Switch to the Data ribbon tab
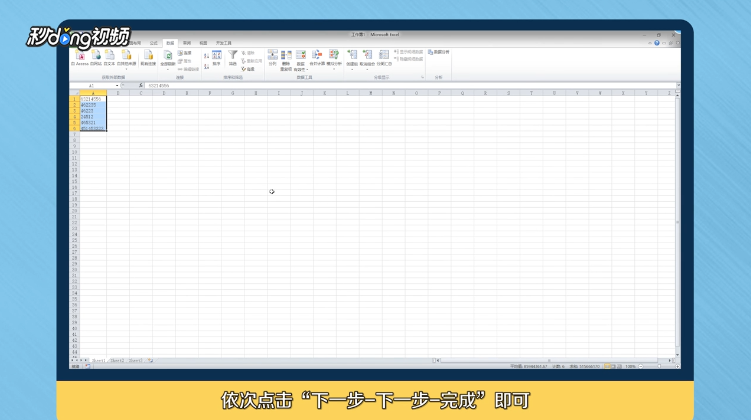This screenshot has height=420, width=751. 171,43
